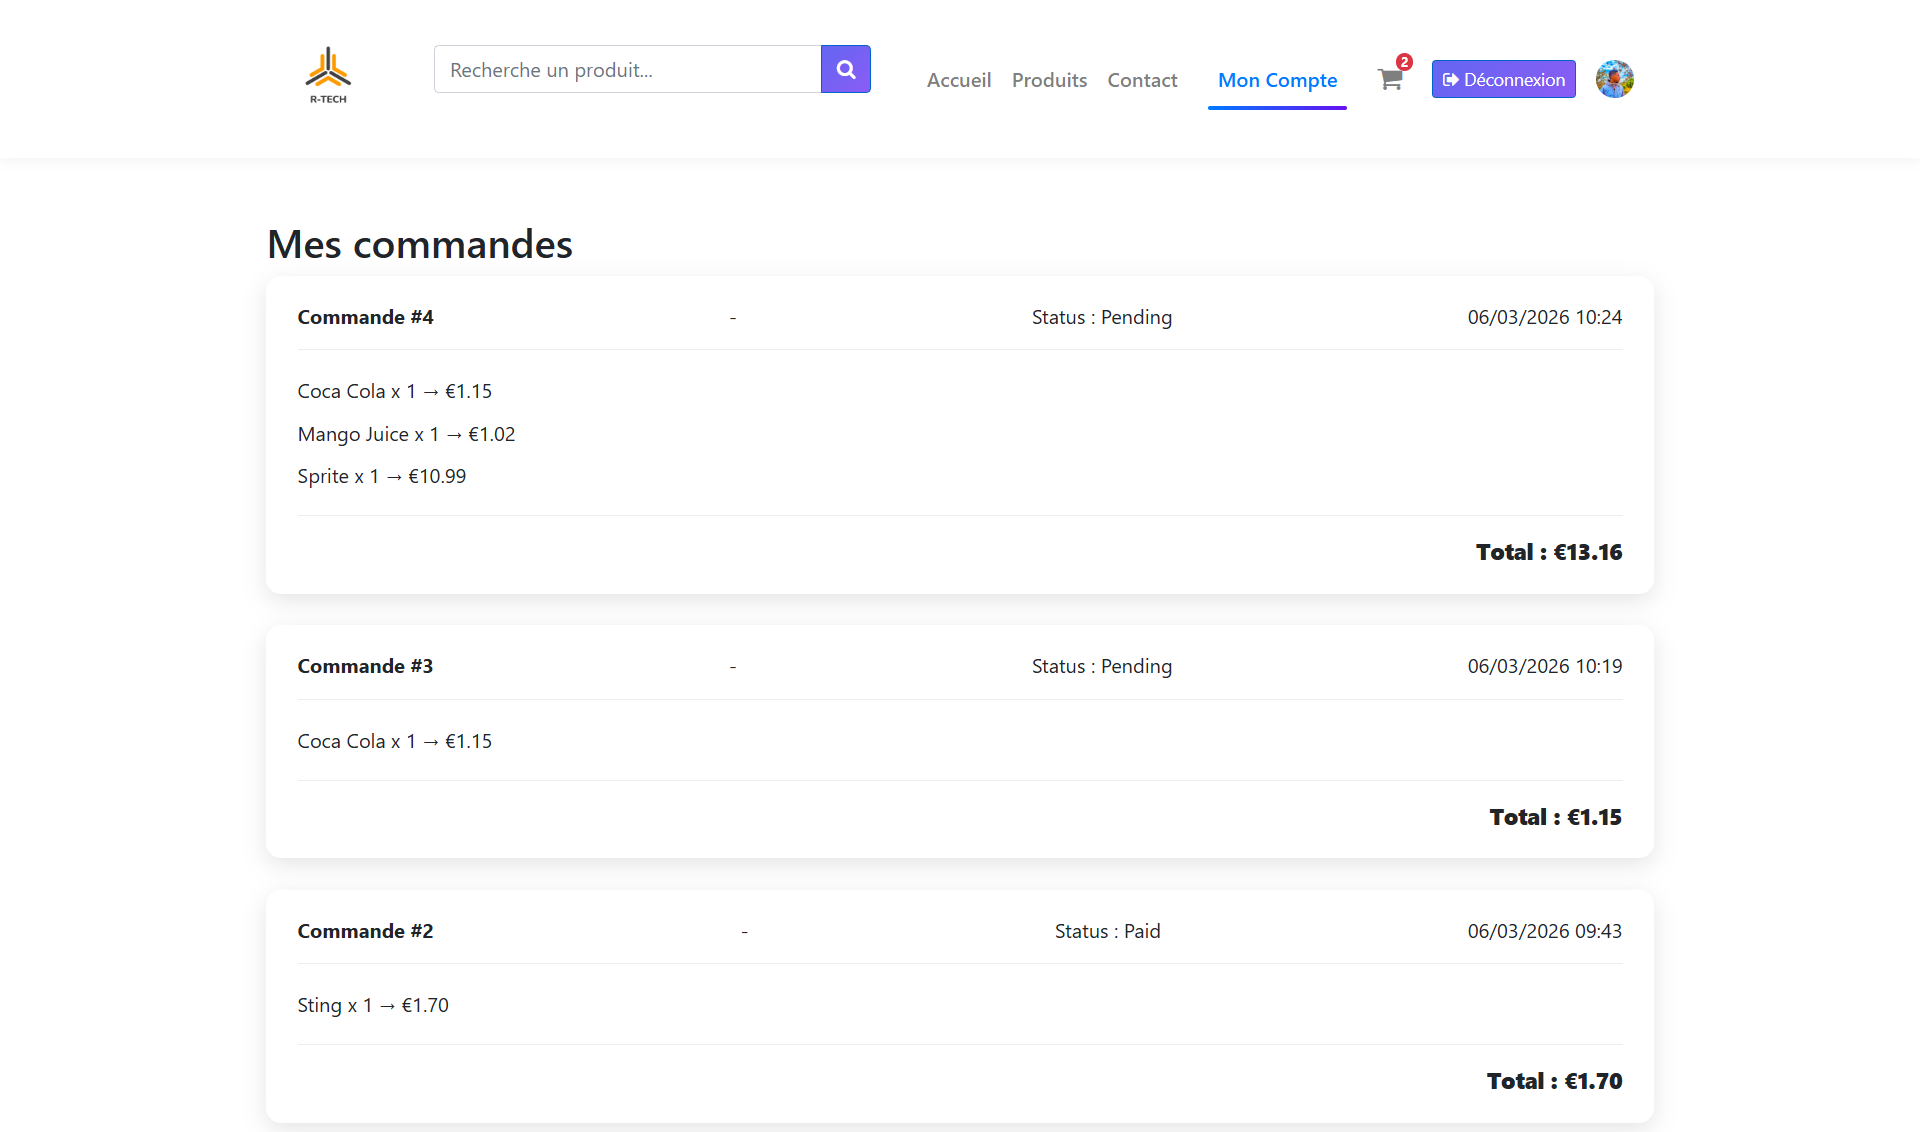This screenshot has height=1132, width=1920.
Task: Click Status Pending on order #4
Action: point(1101,317)
